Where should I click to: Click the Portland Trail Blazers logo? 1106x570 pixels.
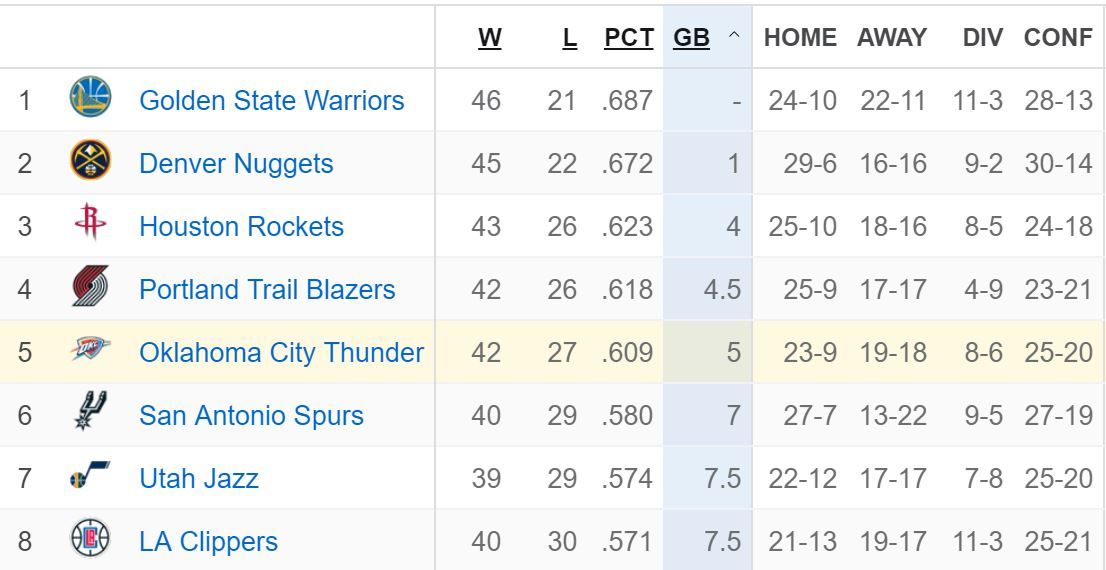(91, 289)
